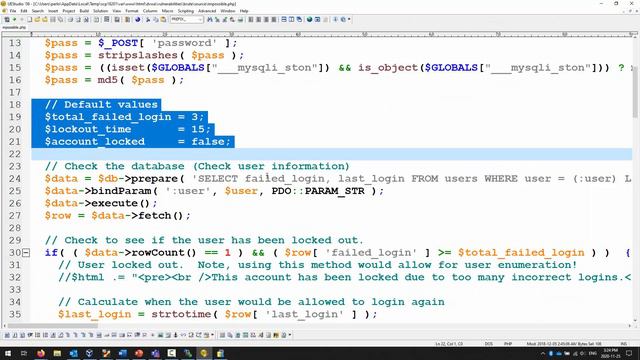Open the bottom toolbar second group dropdown arrow
Viewport: 640px width, 360px height.
tap(290, 335)
